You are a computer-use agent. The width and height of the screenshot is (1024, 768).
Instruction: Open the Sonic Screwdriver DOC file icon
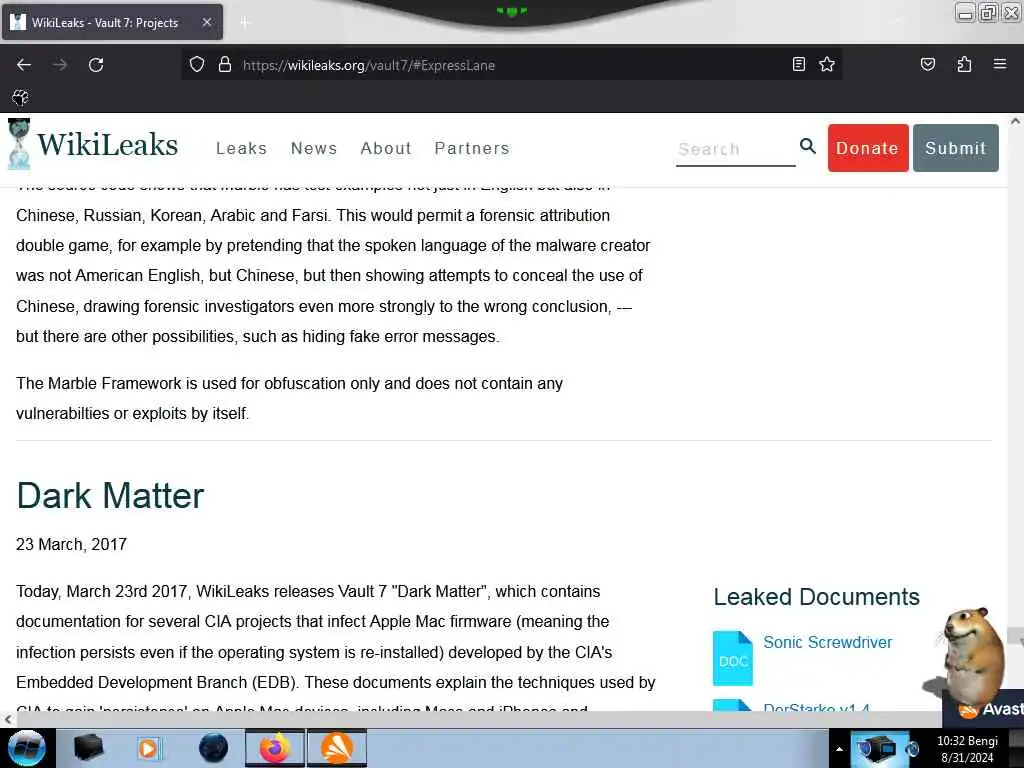point(732,658)
